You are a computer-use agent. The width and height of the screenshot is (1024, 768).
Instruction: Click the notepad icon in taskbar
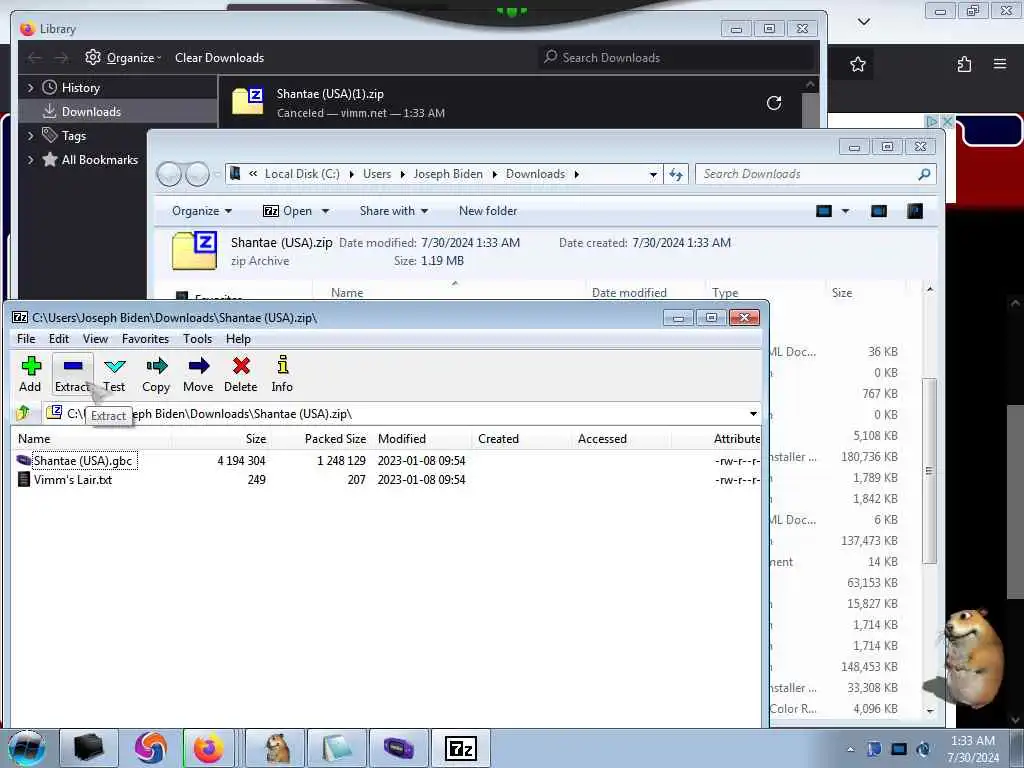pyautogui.click(x=337, y=748)
